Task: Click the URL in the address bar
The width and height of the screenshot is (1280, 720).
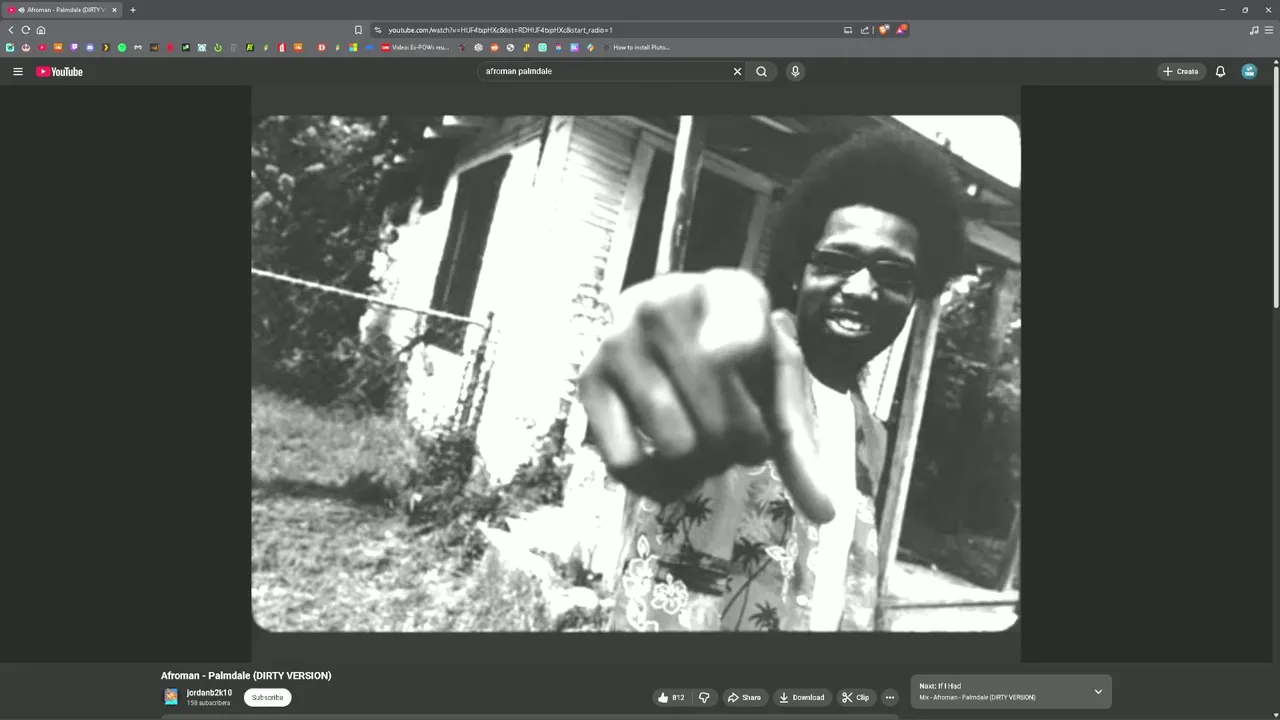Action: (x=500, y=30)
